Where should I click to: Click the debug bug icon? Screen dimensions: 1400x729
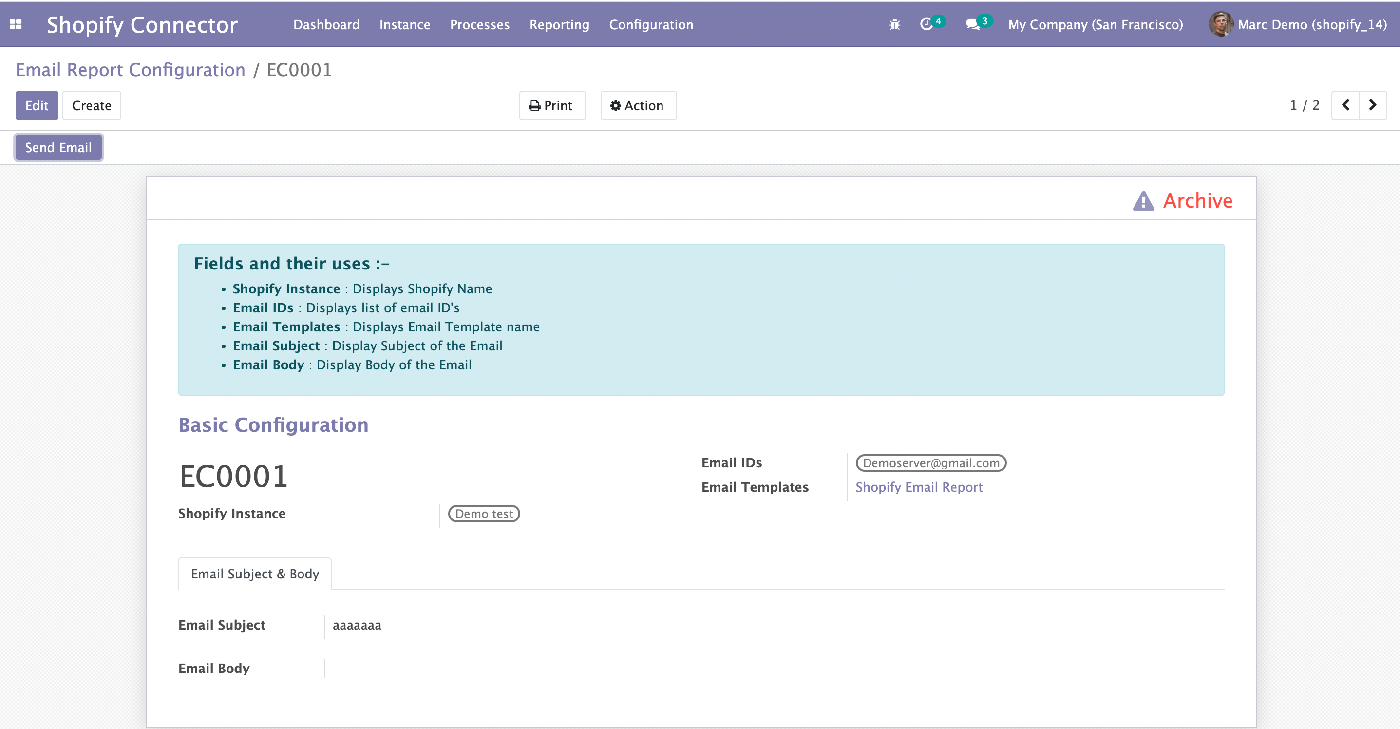pos(895,24)
